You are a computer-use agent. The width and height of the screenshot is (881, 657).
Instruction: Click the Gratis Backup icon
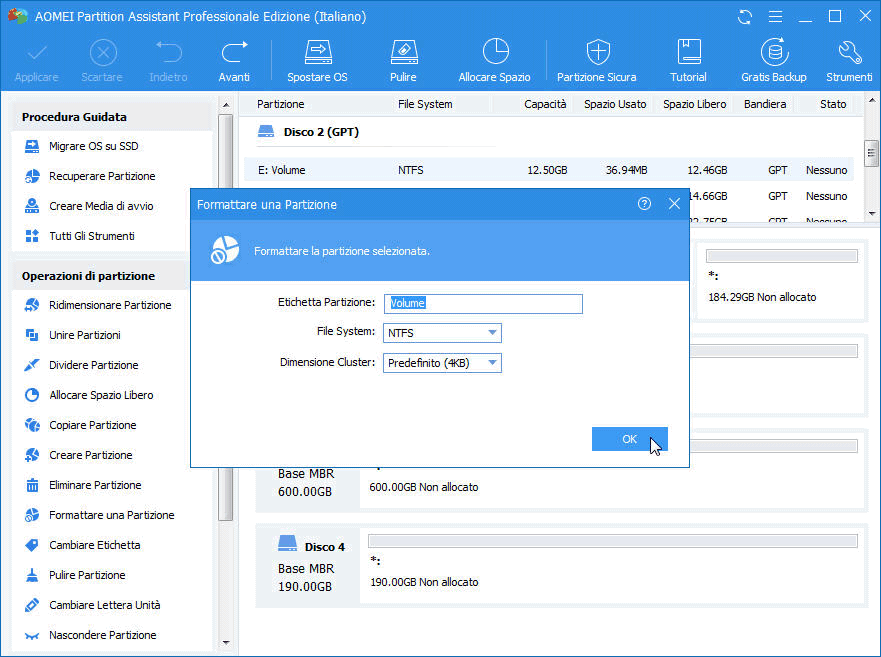pyautogui.click(x=773, y=60)
